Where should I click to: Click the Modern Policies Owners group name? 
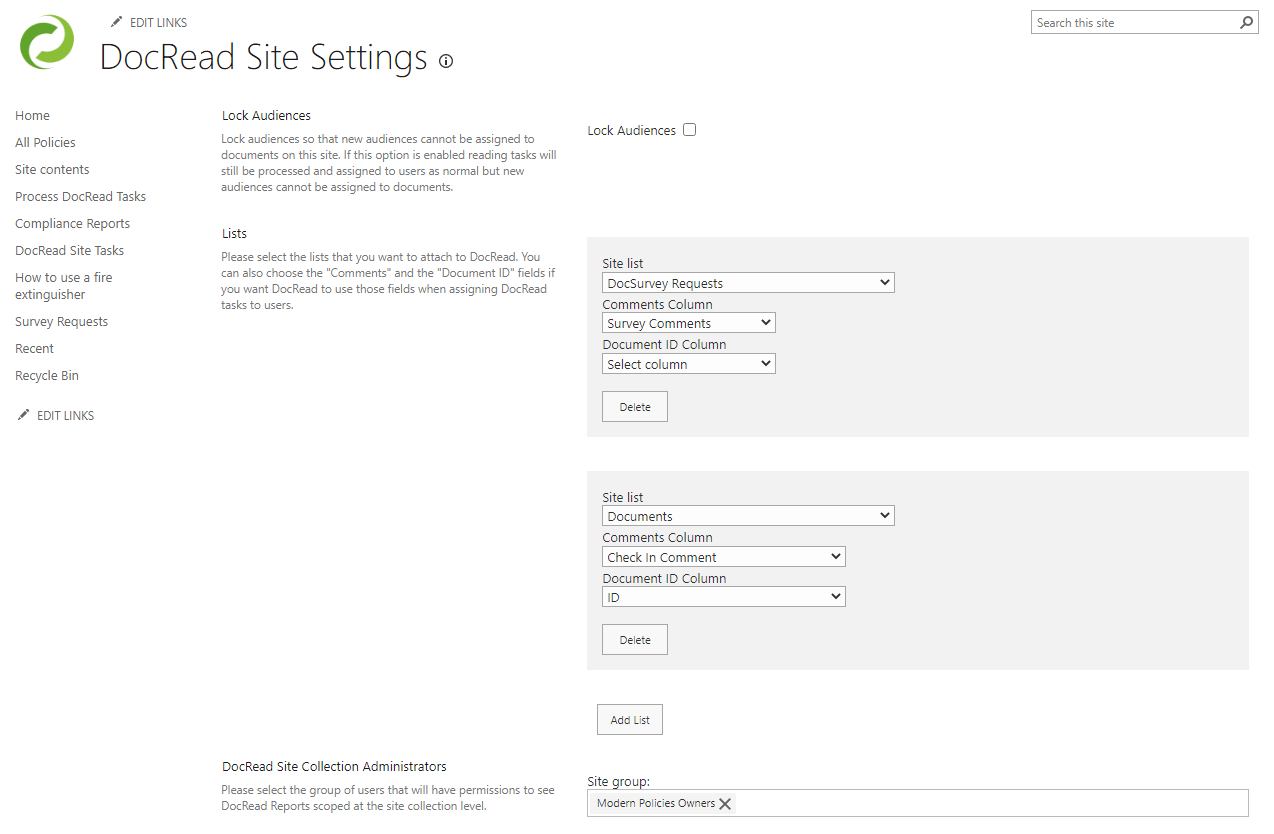(x=656, y=804)
